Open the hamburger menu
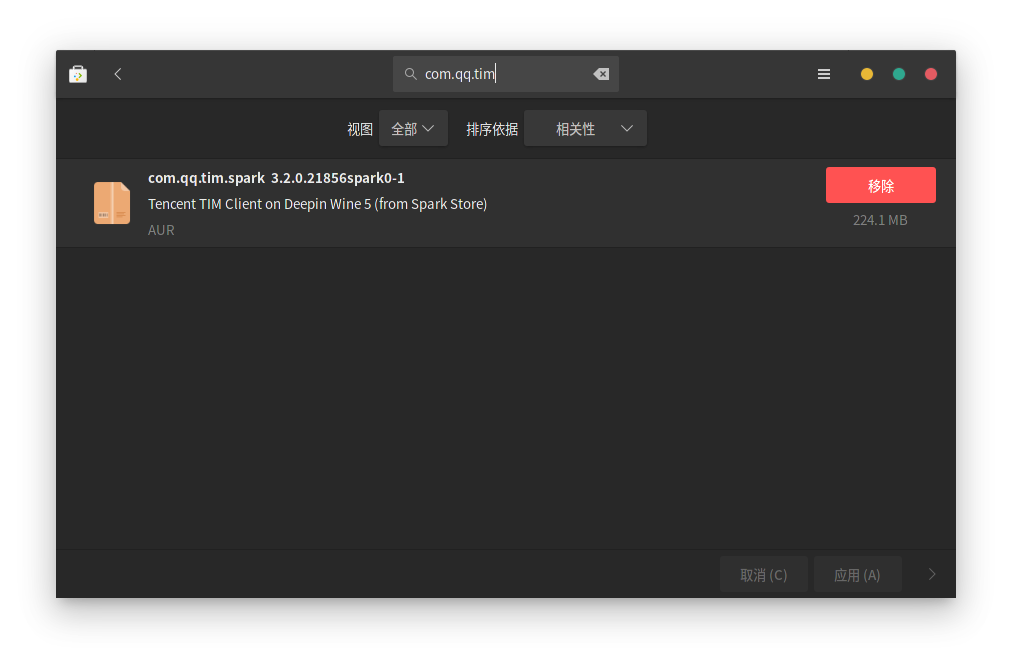The height and width of the screenshot is (661, 1012). pyautogui.click(x=824, y=74)
